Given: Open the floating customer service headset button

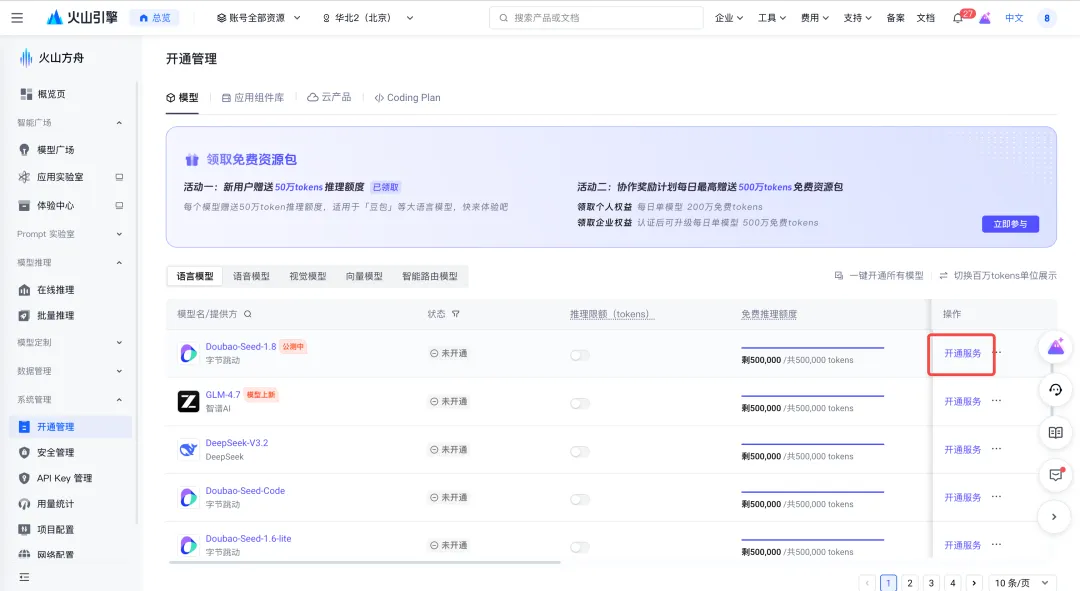Looking at the screenshot, I should [1055, 390].
